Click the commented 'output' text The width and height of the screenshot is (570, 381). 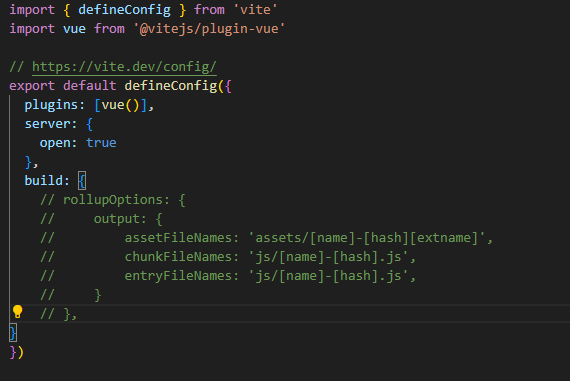(116, 219)
